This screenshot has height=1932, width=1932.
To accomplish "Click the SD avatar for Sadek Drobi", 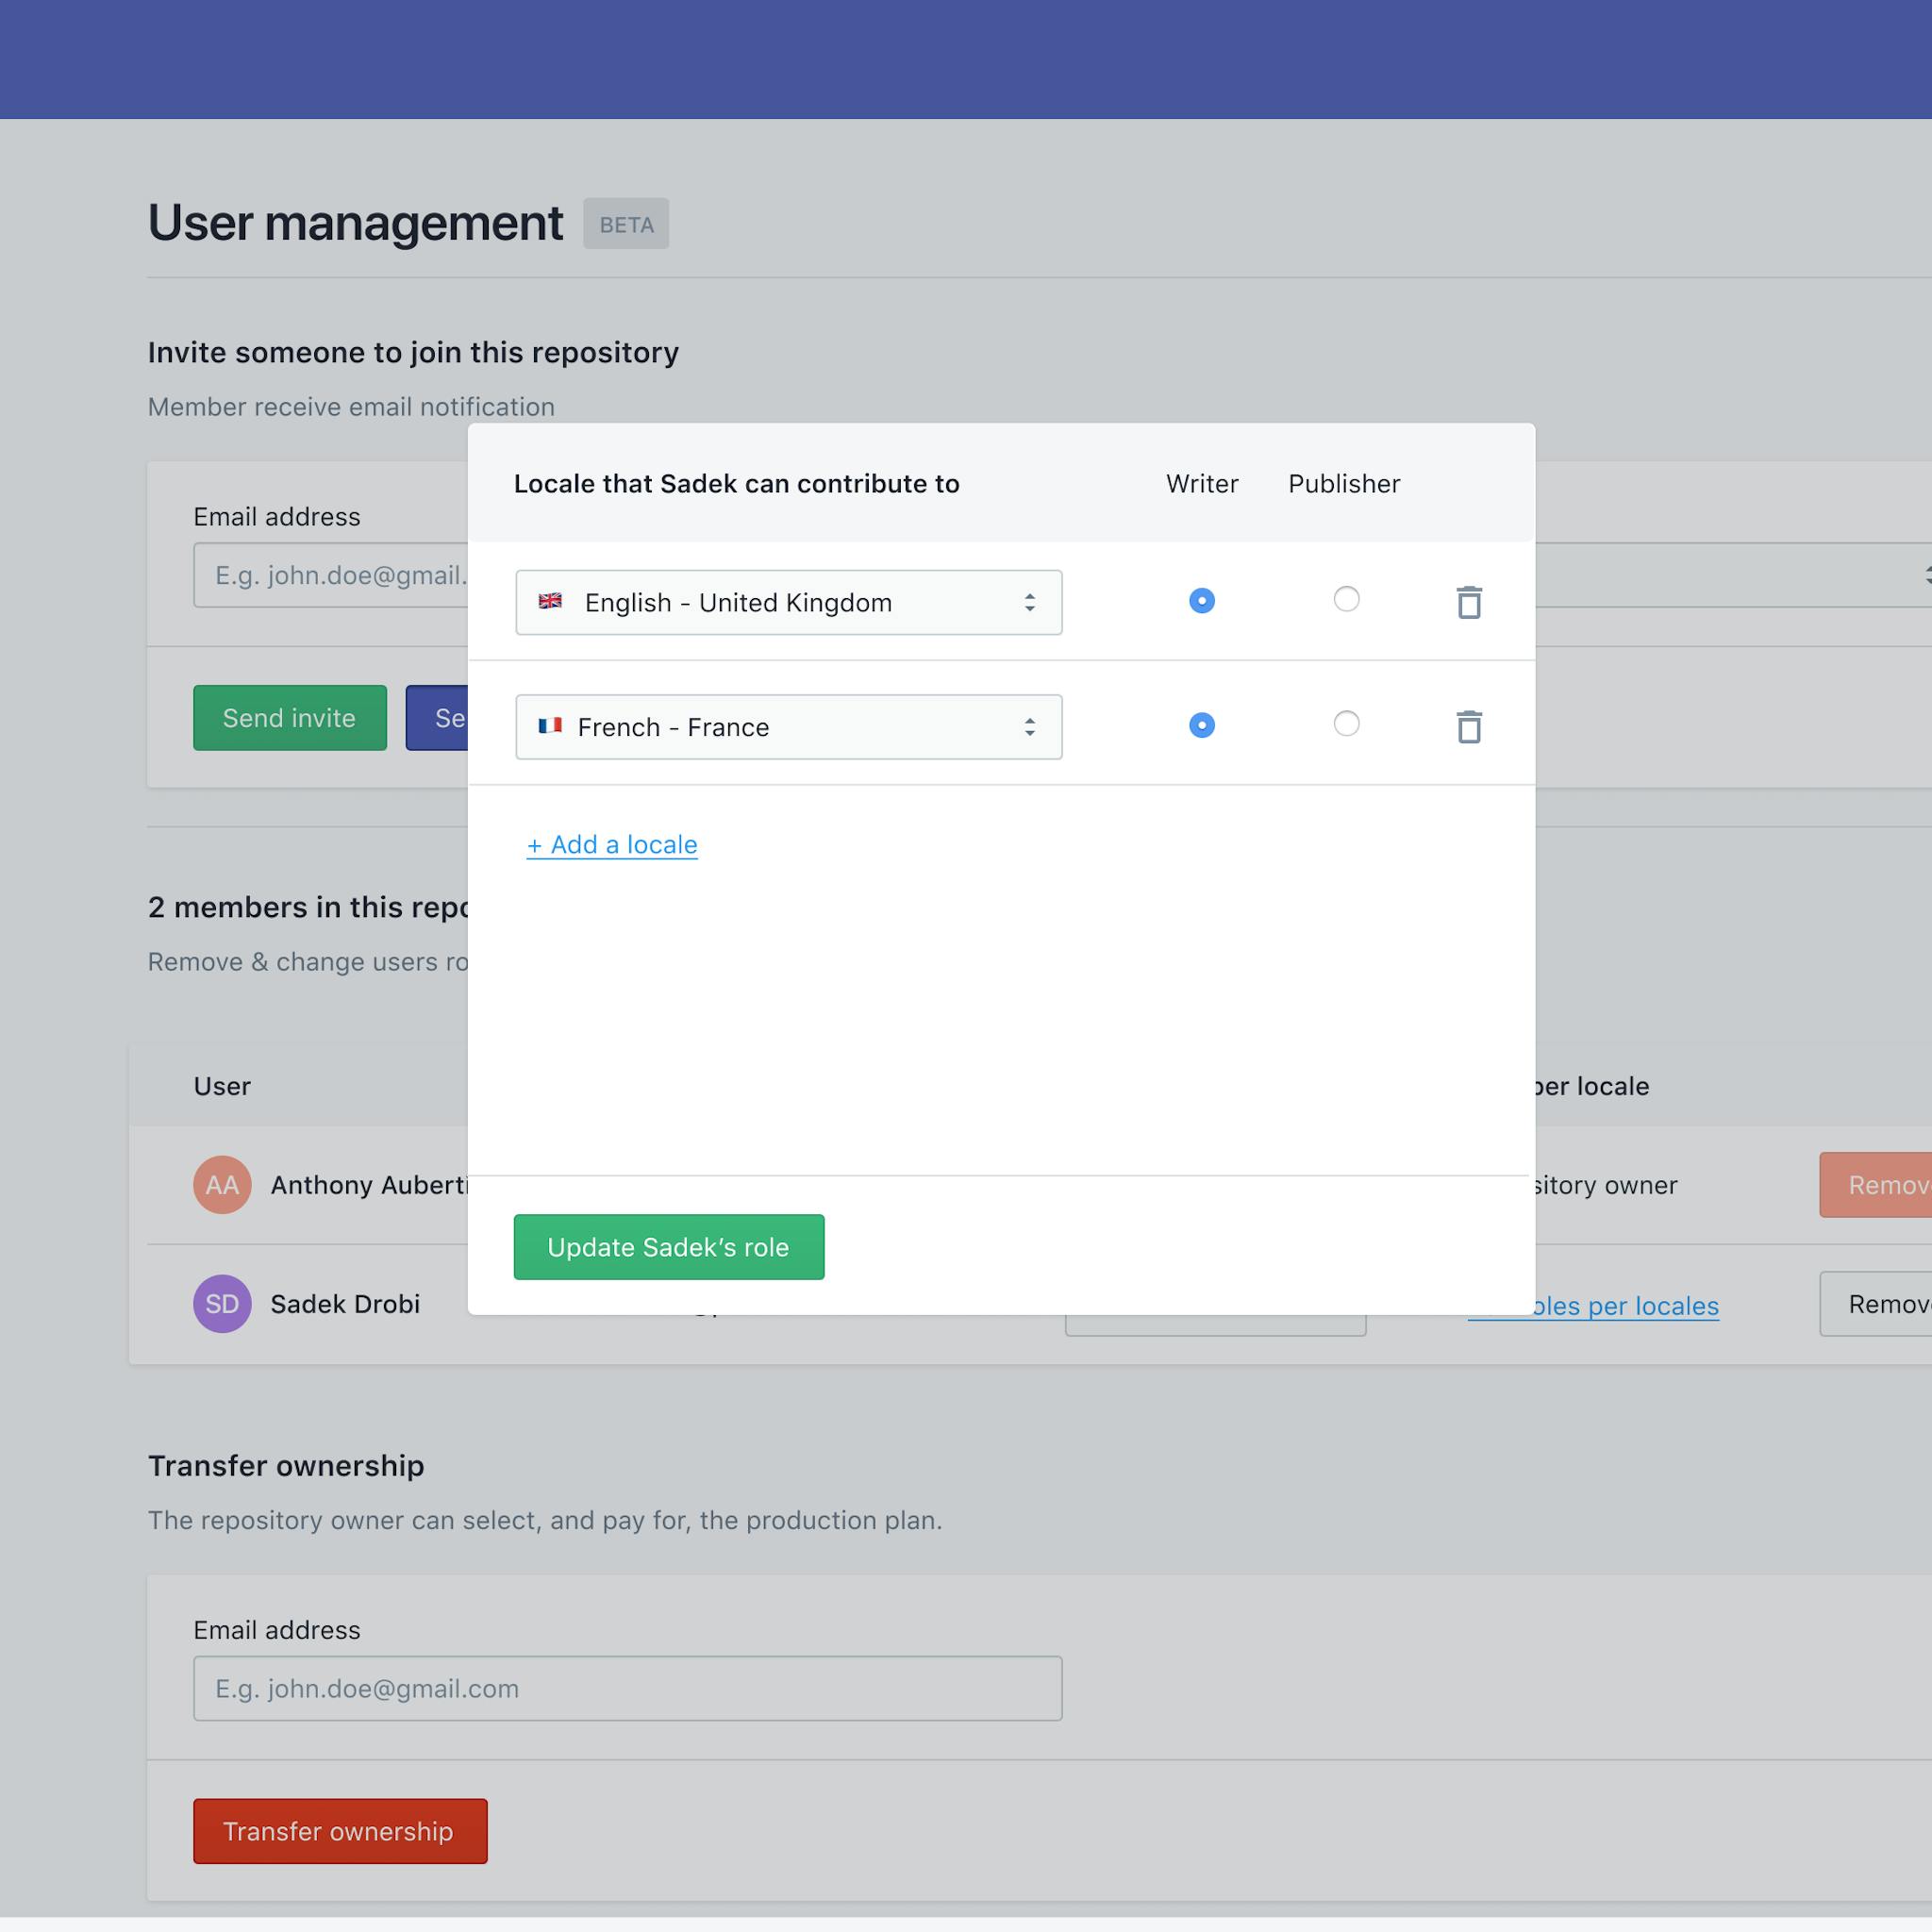I will (x=222, y=1303).
